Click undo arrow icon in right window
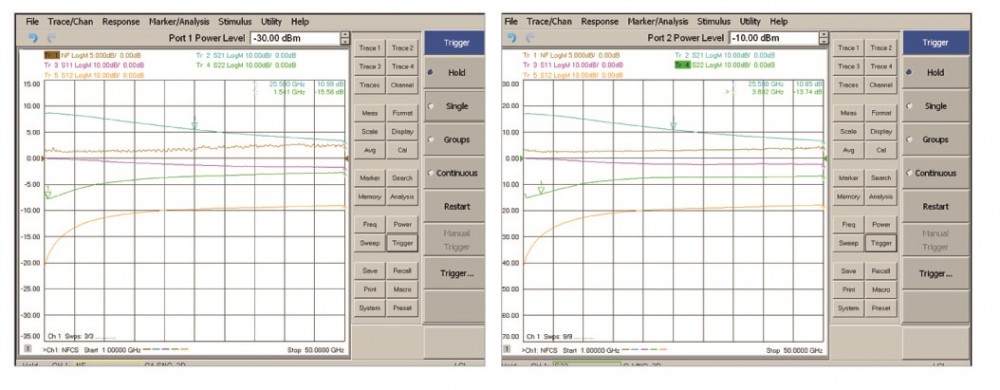This screenshot has height=390, width=1000. click(512, 38)
